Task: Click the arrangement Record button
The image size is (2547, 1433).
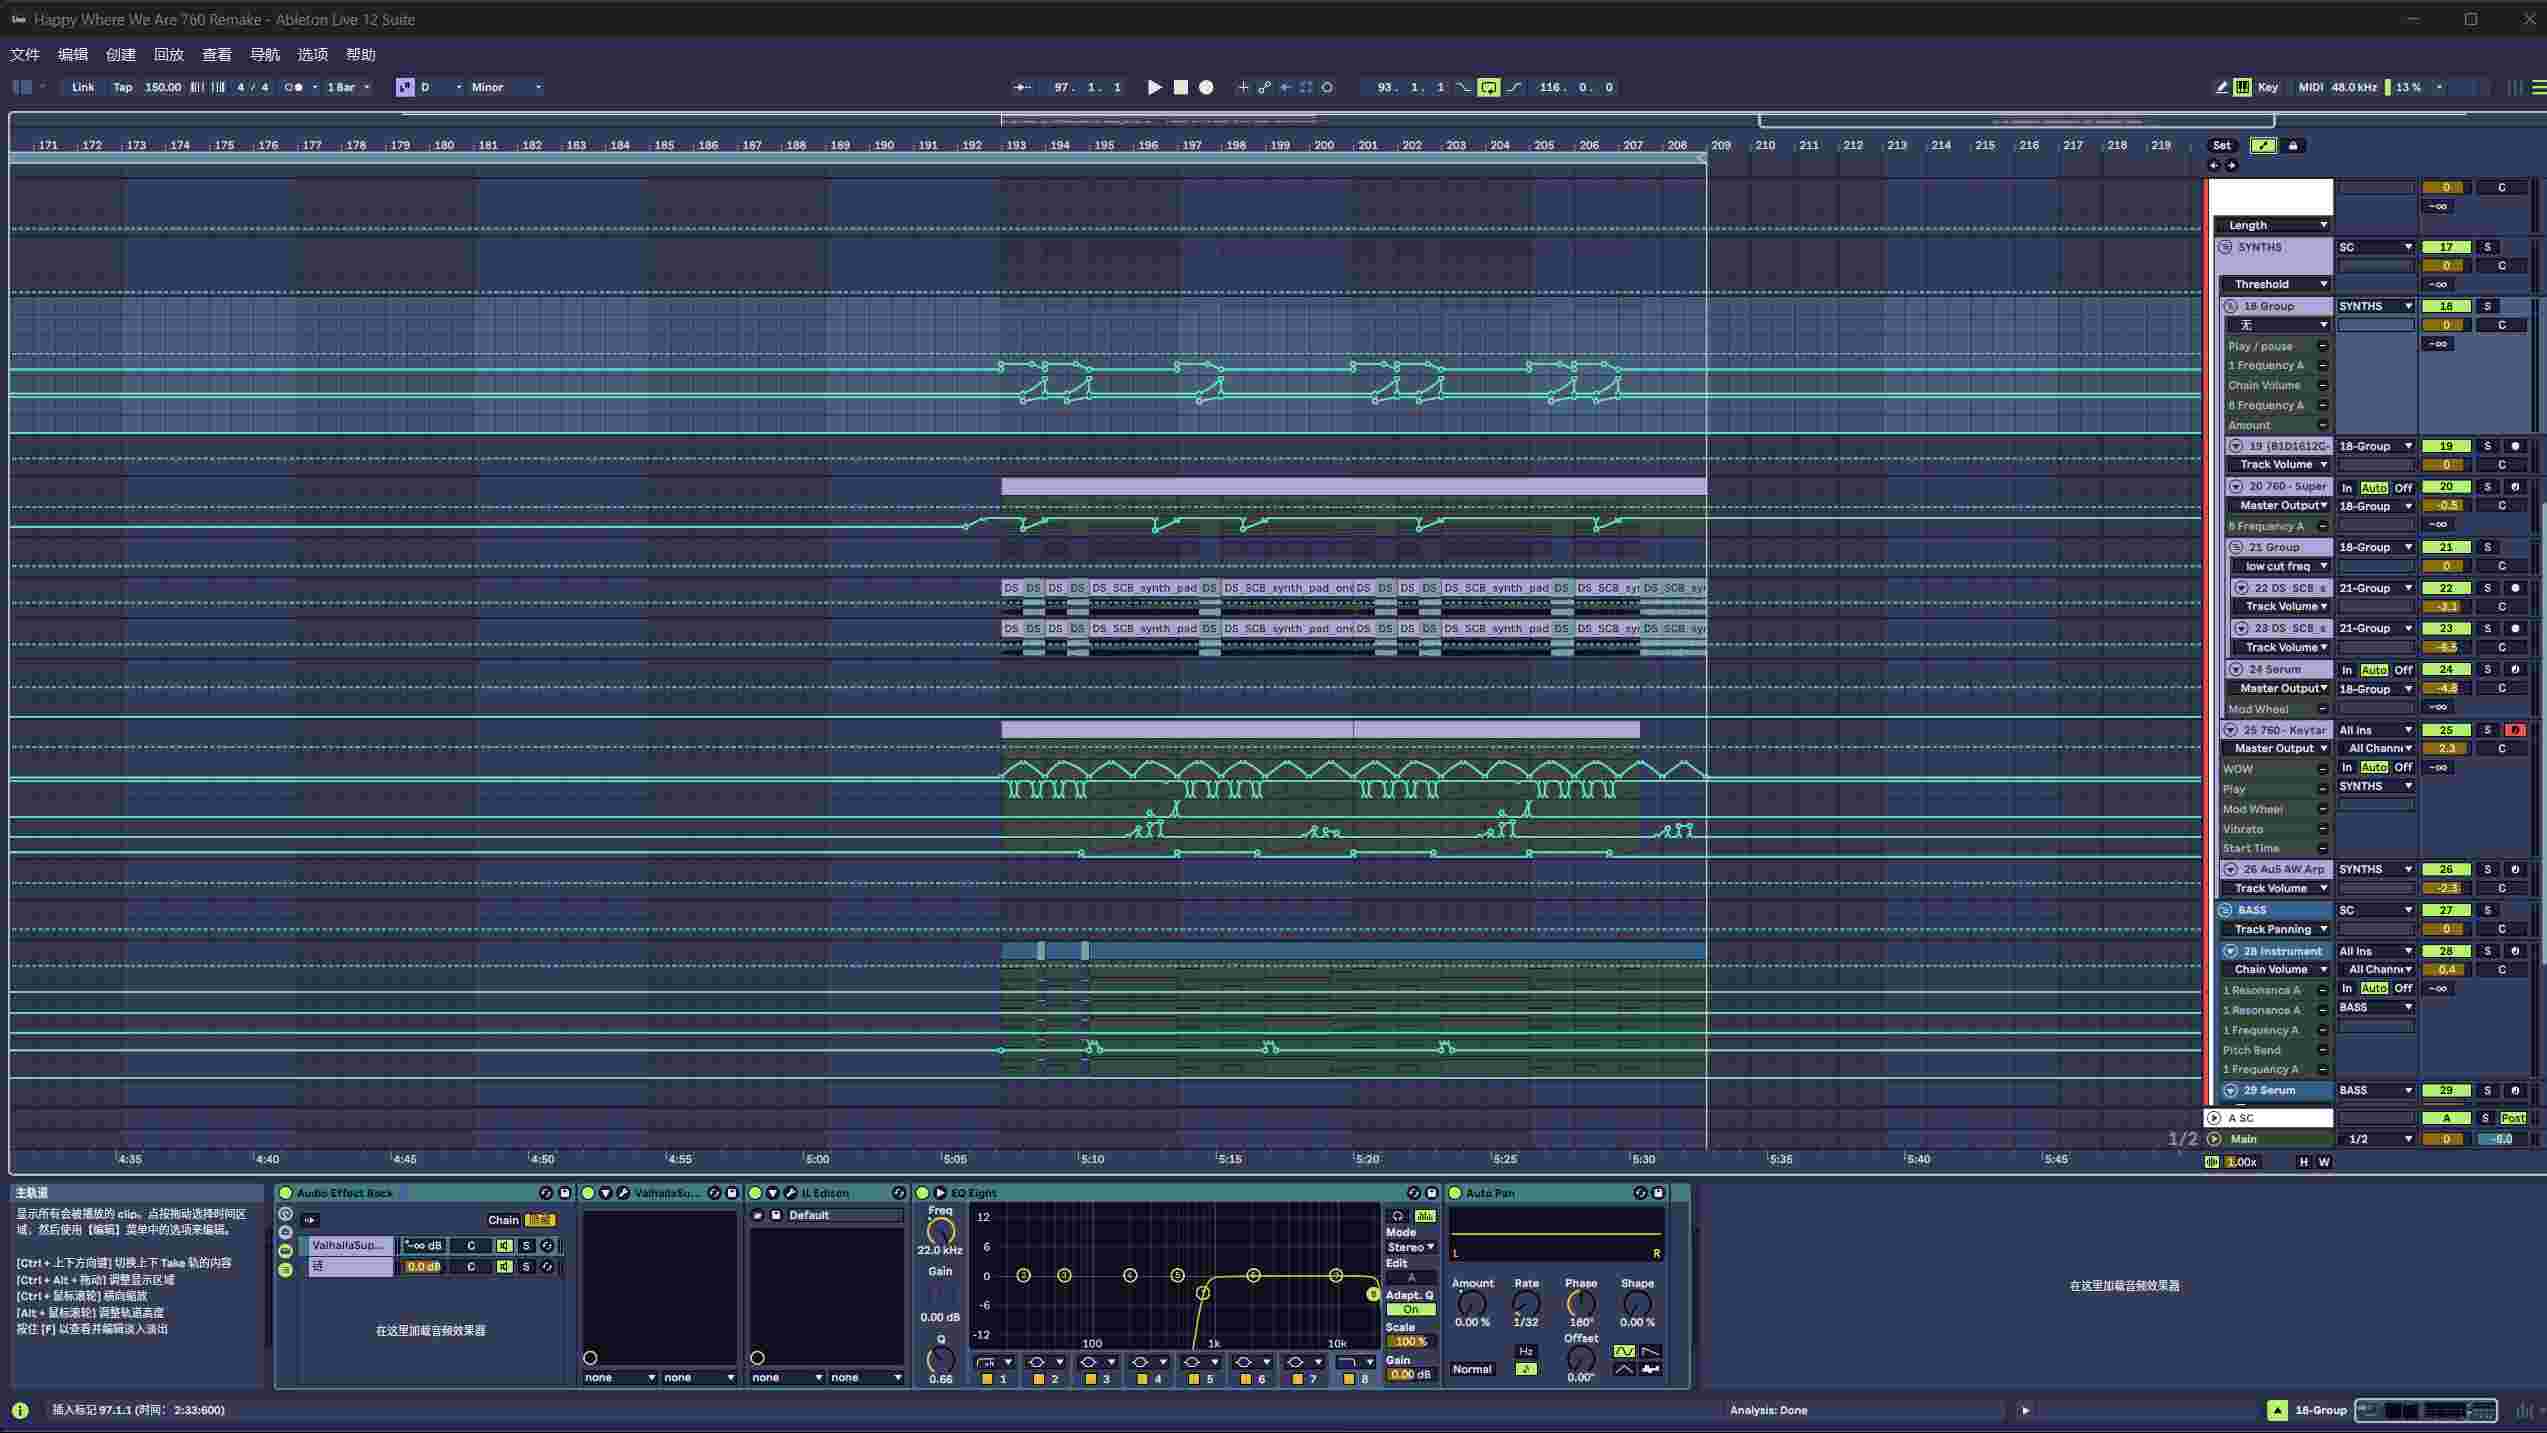Action: pos(1206,87)
